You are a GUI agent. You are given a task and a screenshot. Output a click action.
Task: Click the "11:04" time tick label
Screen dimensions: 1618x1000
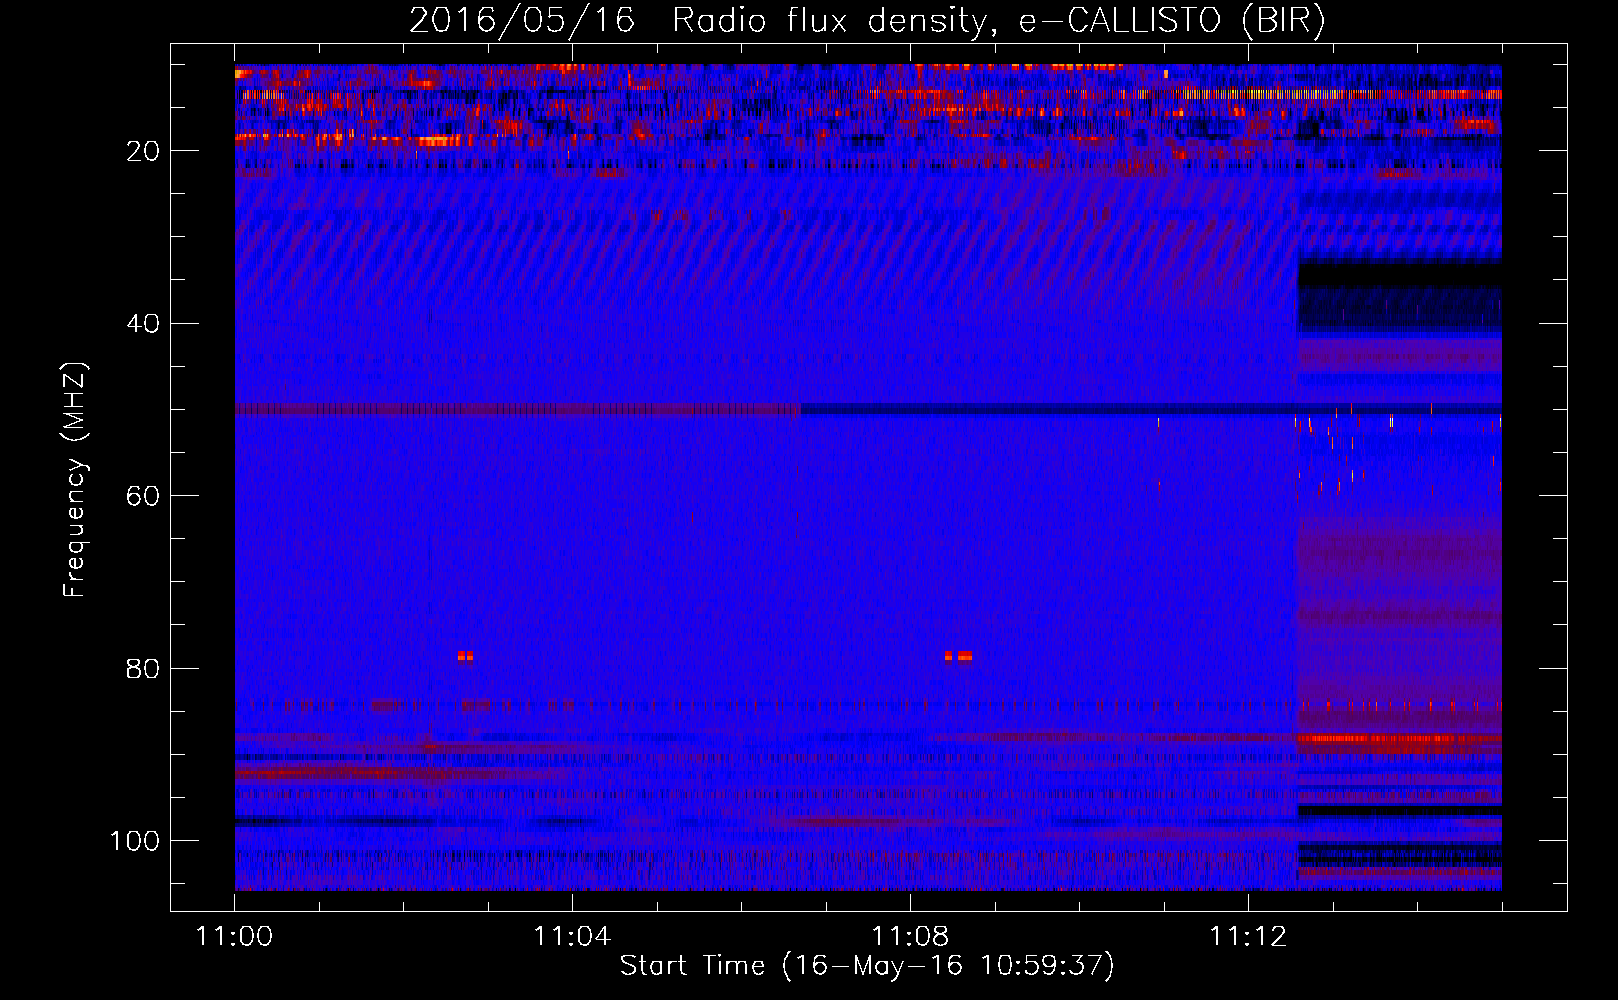572,937
